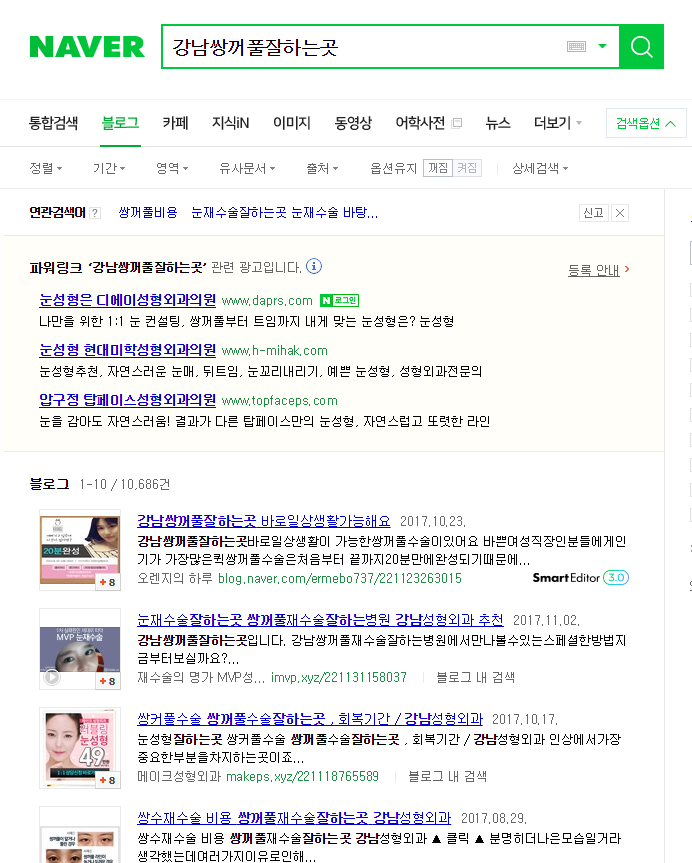Screen dimensions: 692x863
Task: Click blog author 메이크성형외과
Action: [x=179, y=777]
